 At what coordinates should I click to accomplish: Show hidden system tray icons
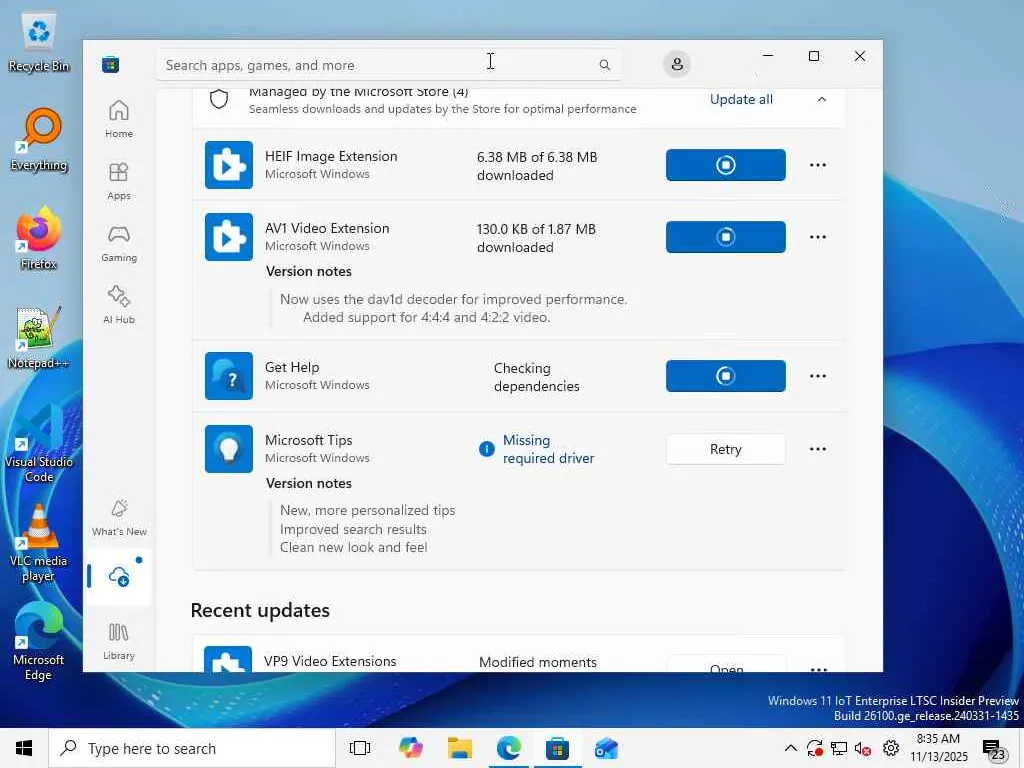click(790, 748)
